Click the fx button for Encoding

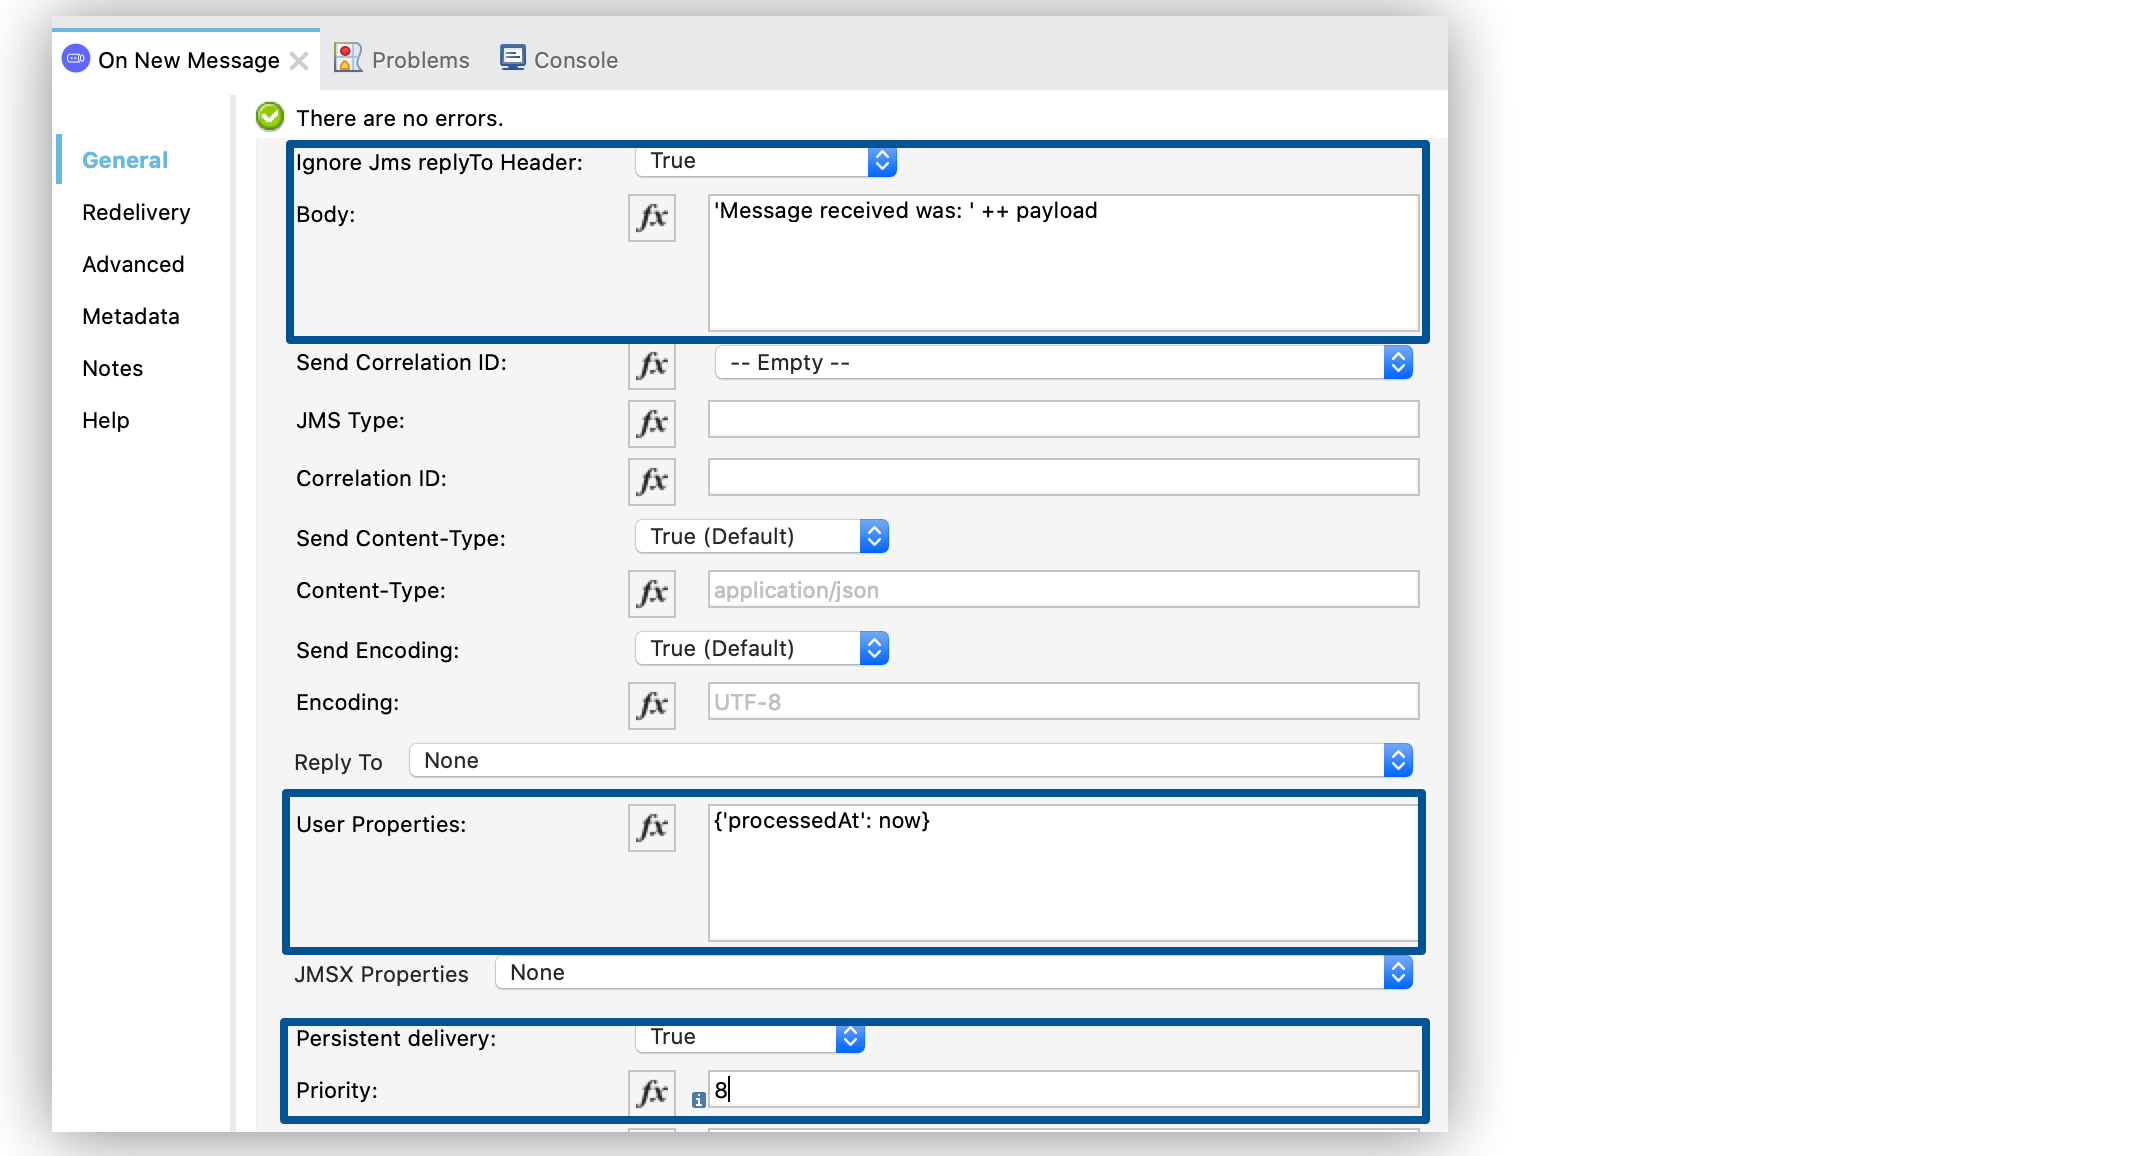pyautogui.click(x=652, y=706)
